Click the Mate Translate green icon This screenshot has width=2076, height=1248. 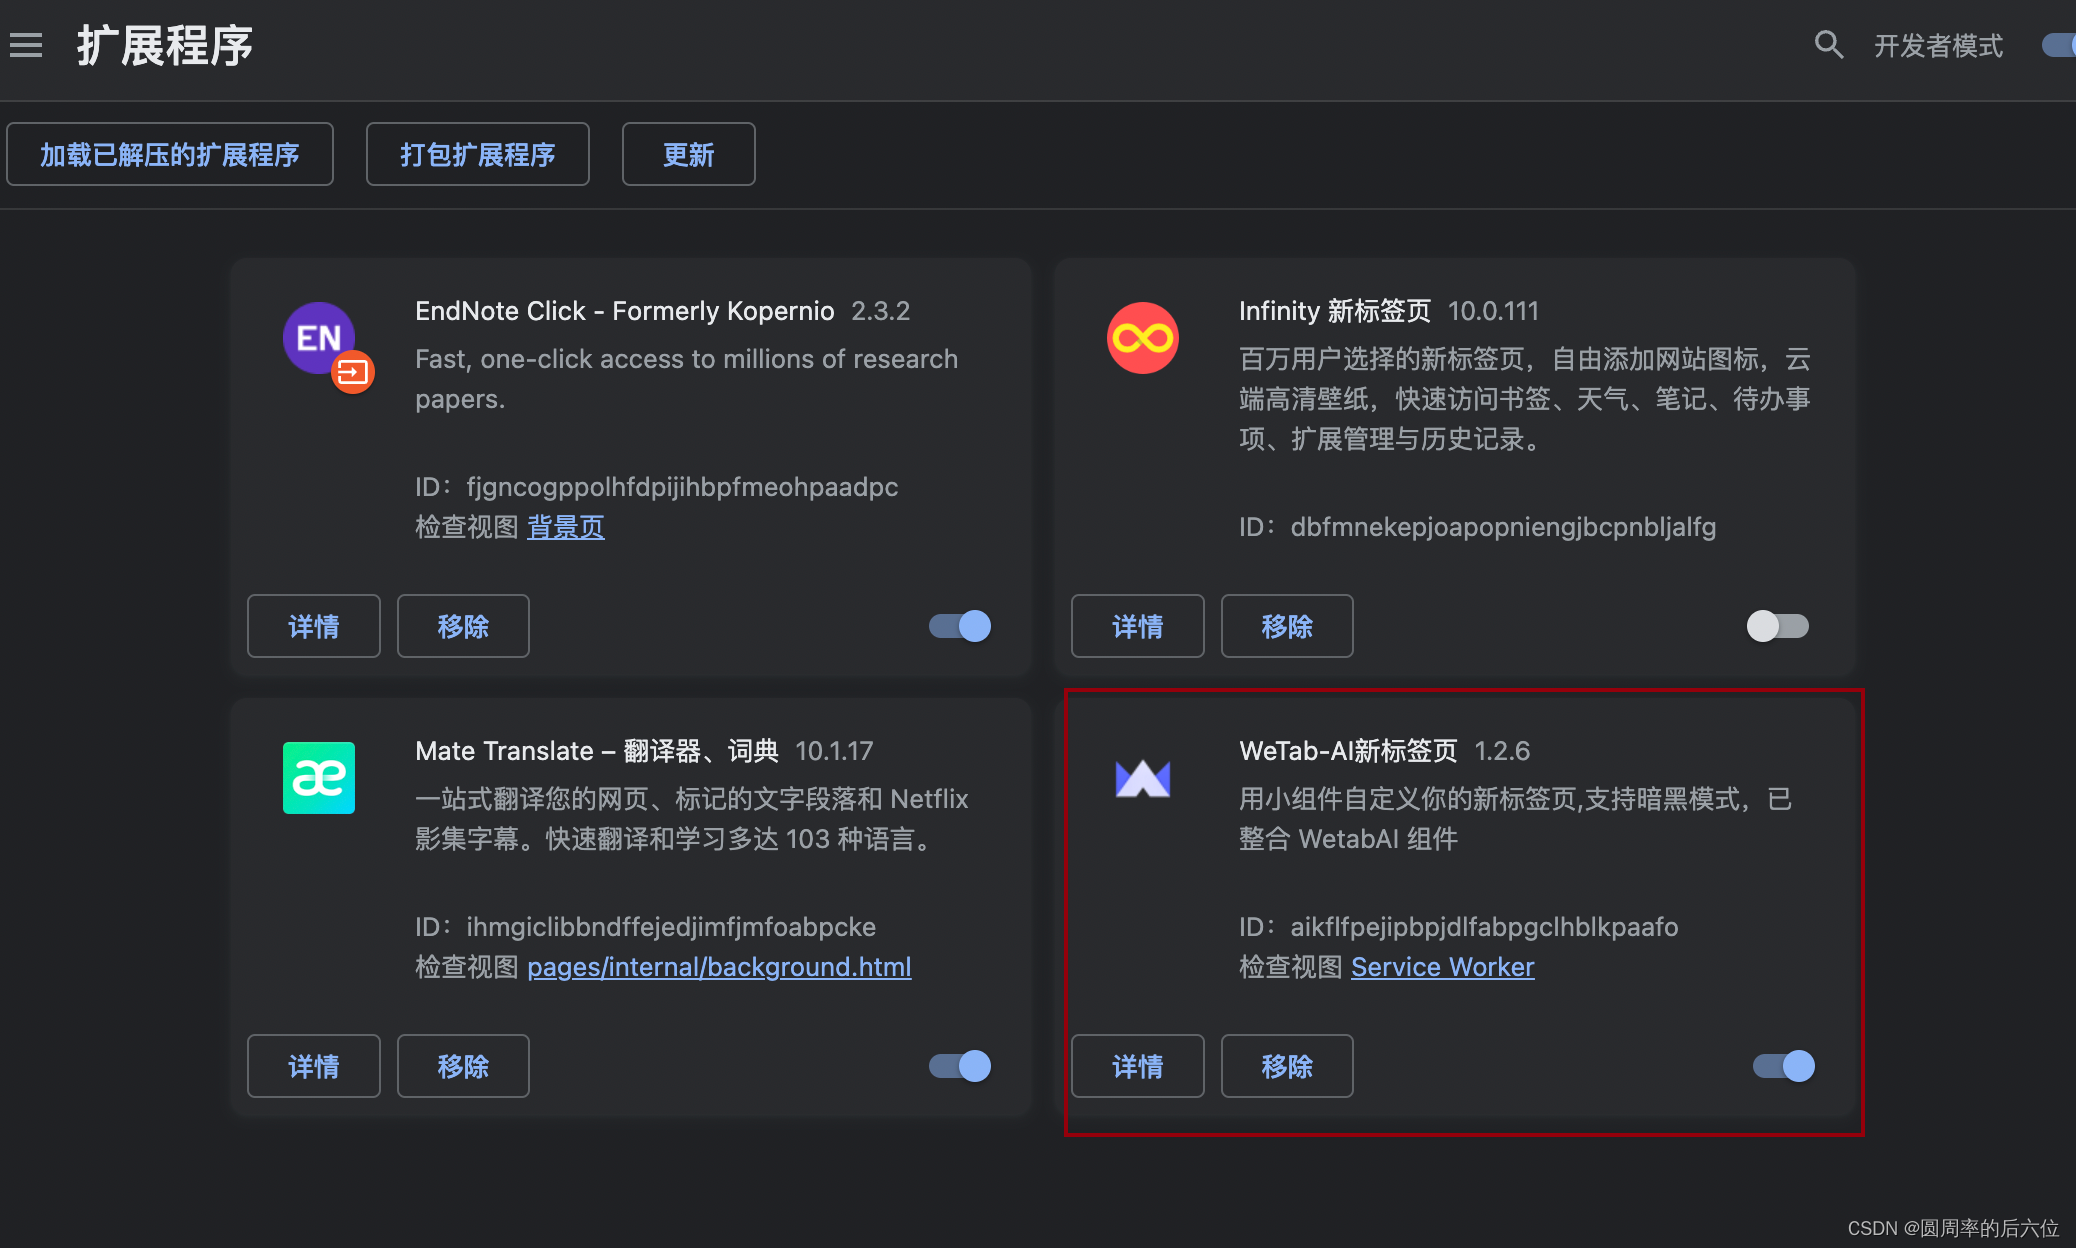click(x=318, y=778)
